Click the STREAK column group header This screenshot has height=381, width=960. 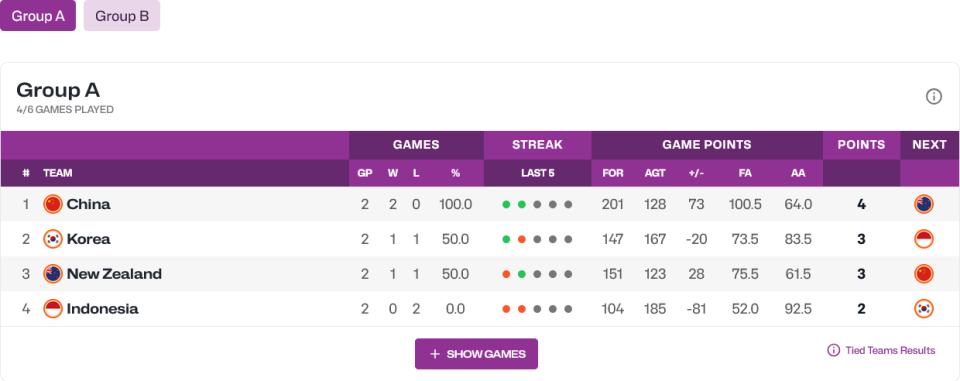pyautogui.click(x=538, y=145)
